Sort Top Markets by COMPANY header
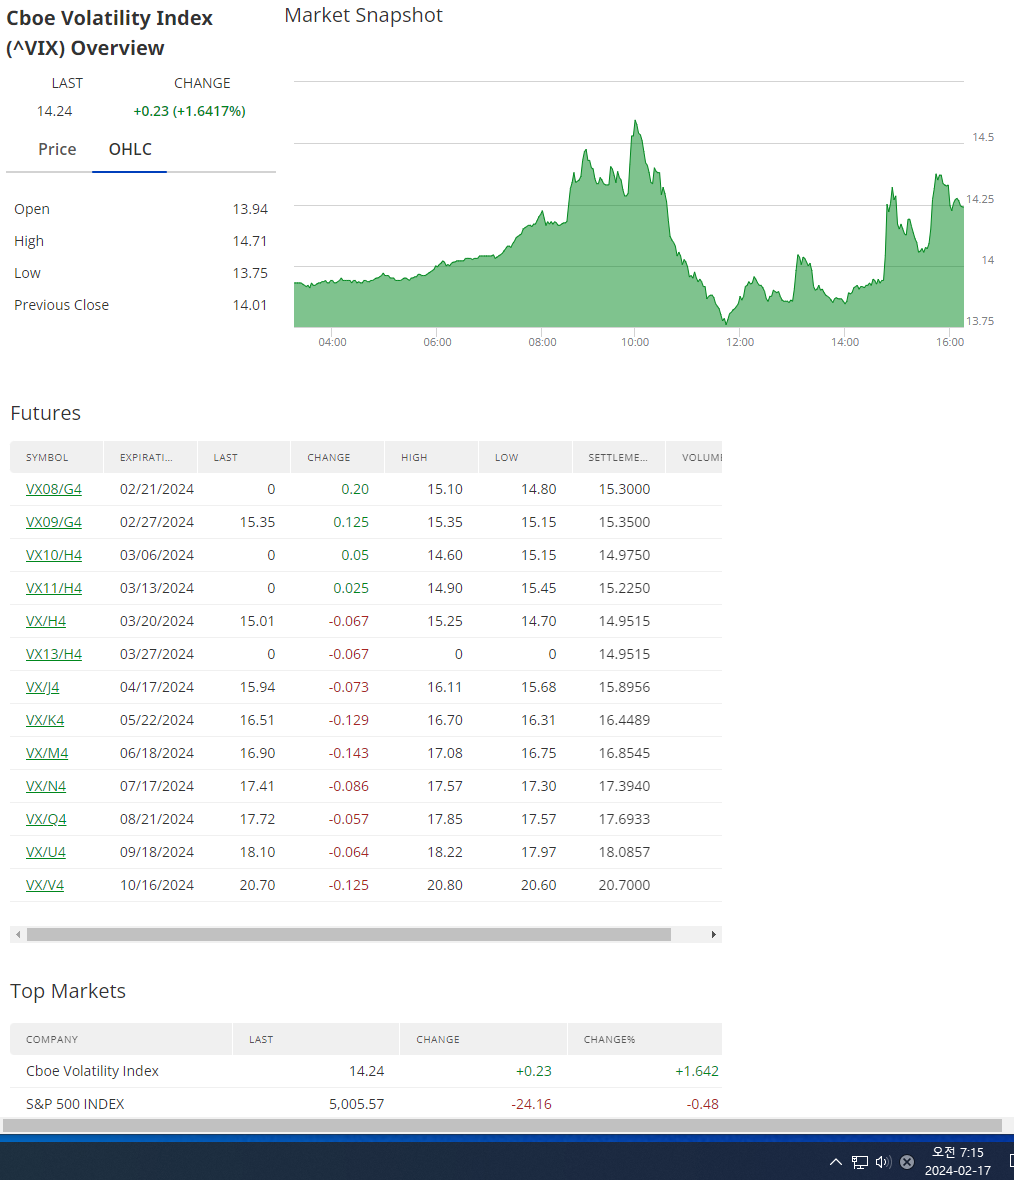 (121, 1039)
